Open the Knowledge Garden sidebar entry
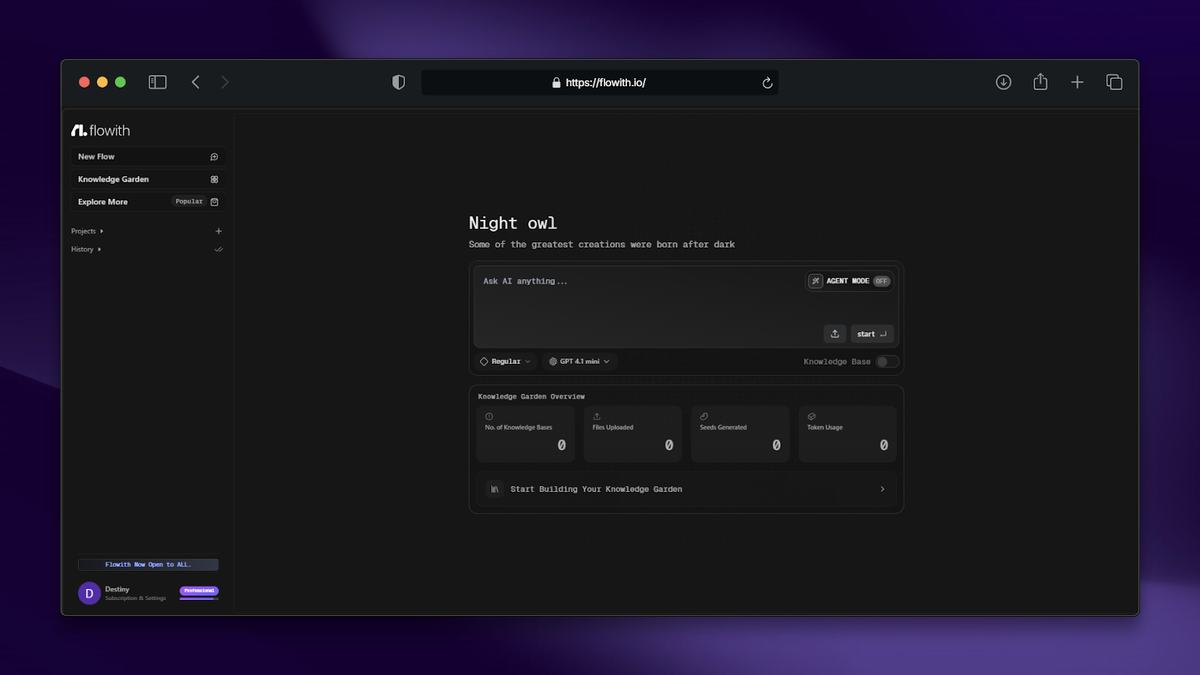This screenshot has width=1200, height=675. click(x=148, y=179)
